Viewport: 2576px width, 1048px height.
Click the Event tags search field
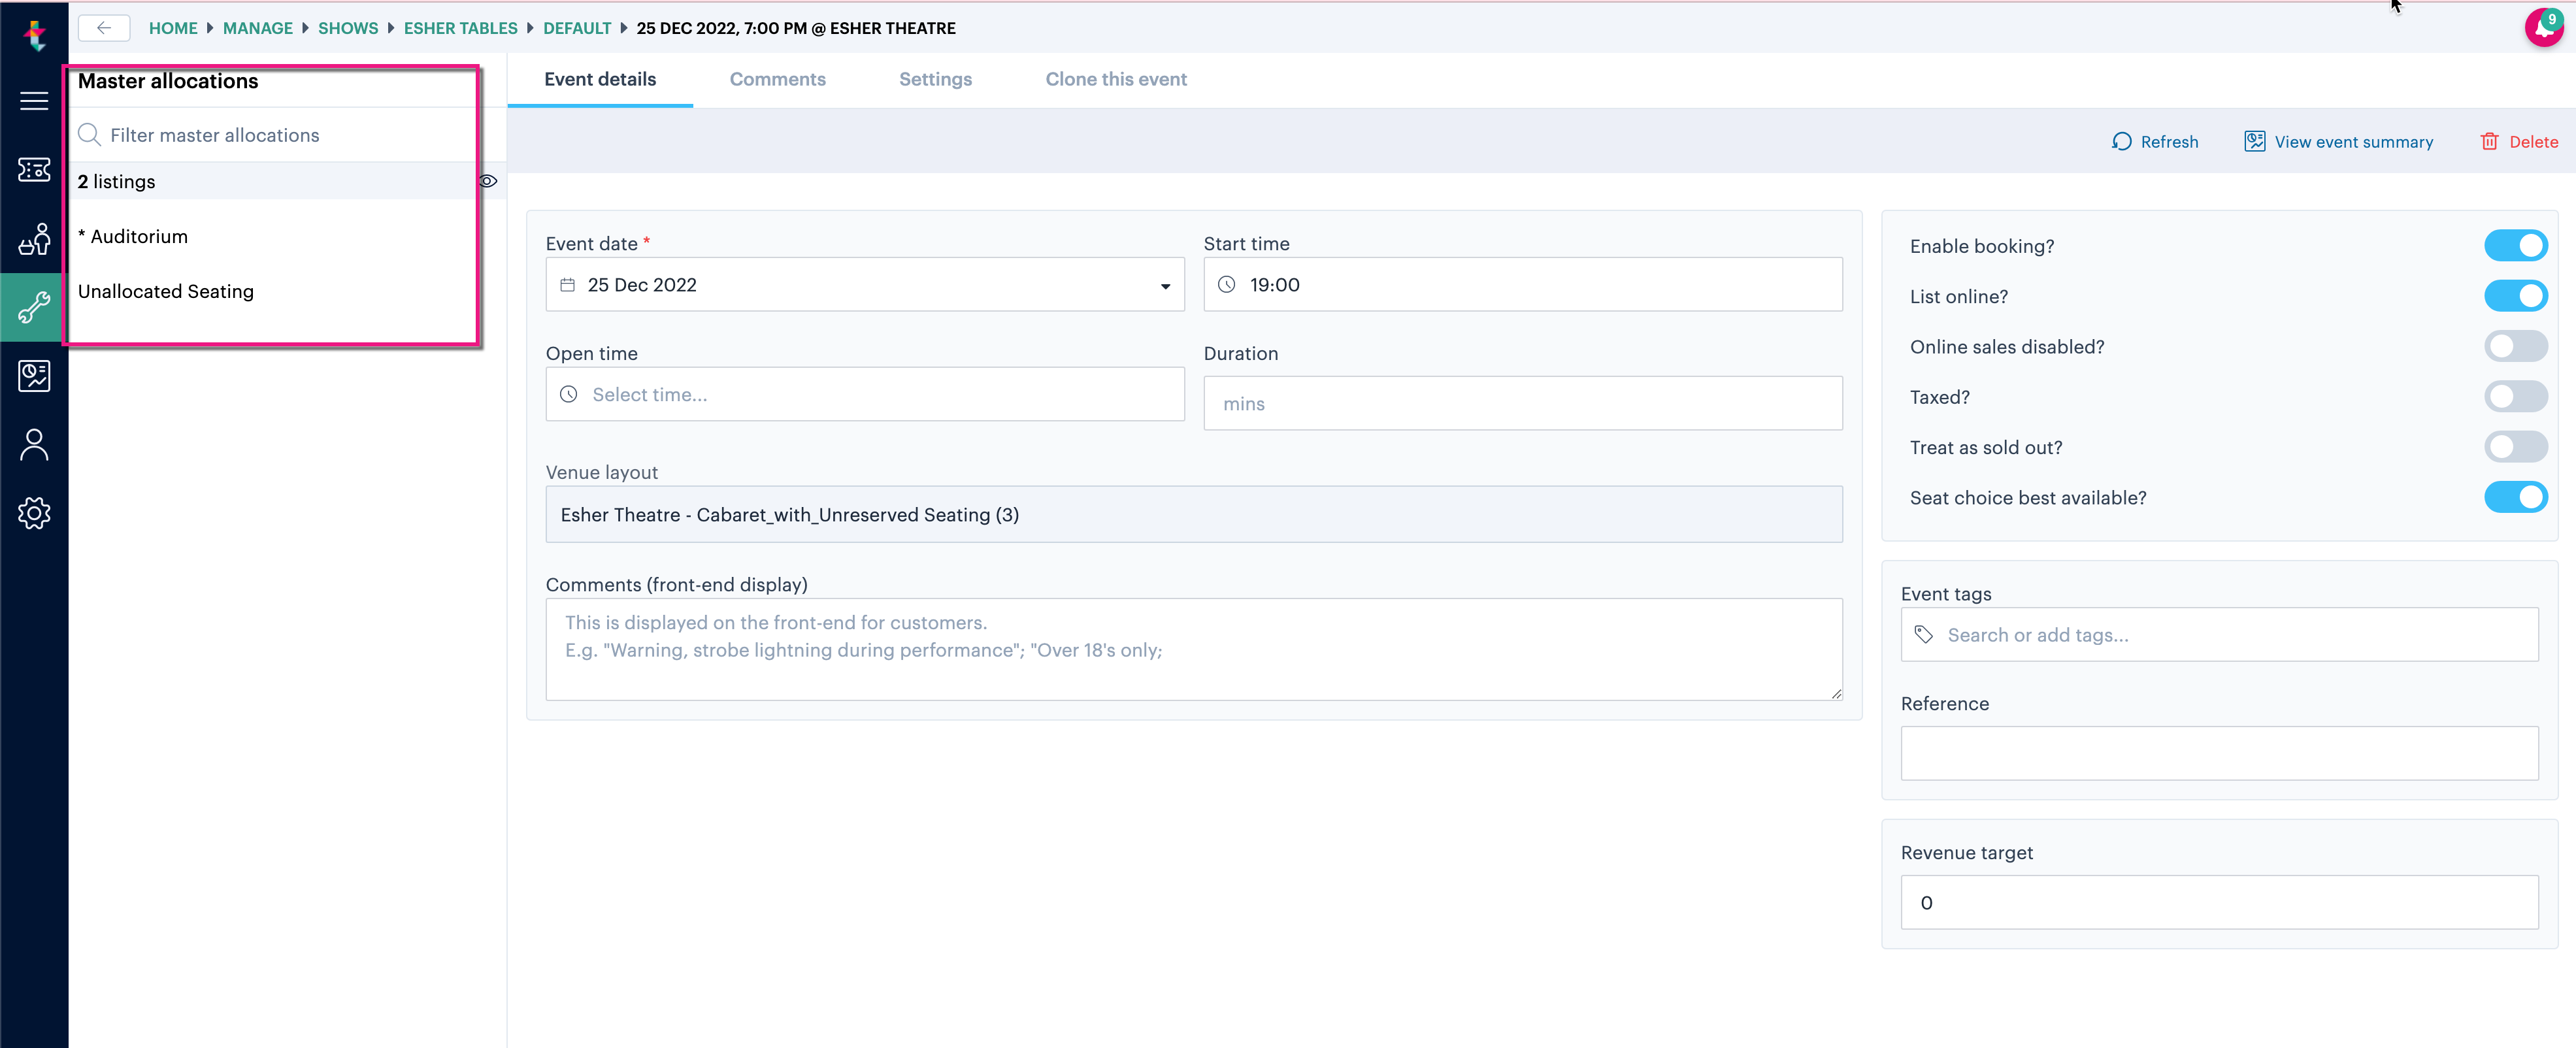click(2219, 635)
